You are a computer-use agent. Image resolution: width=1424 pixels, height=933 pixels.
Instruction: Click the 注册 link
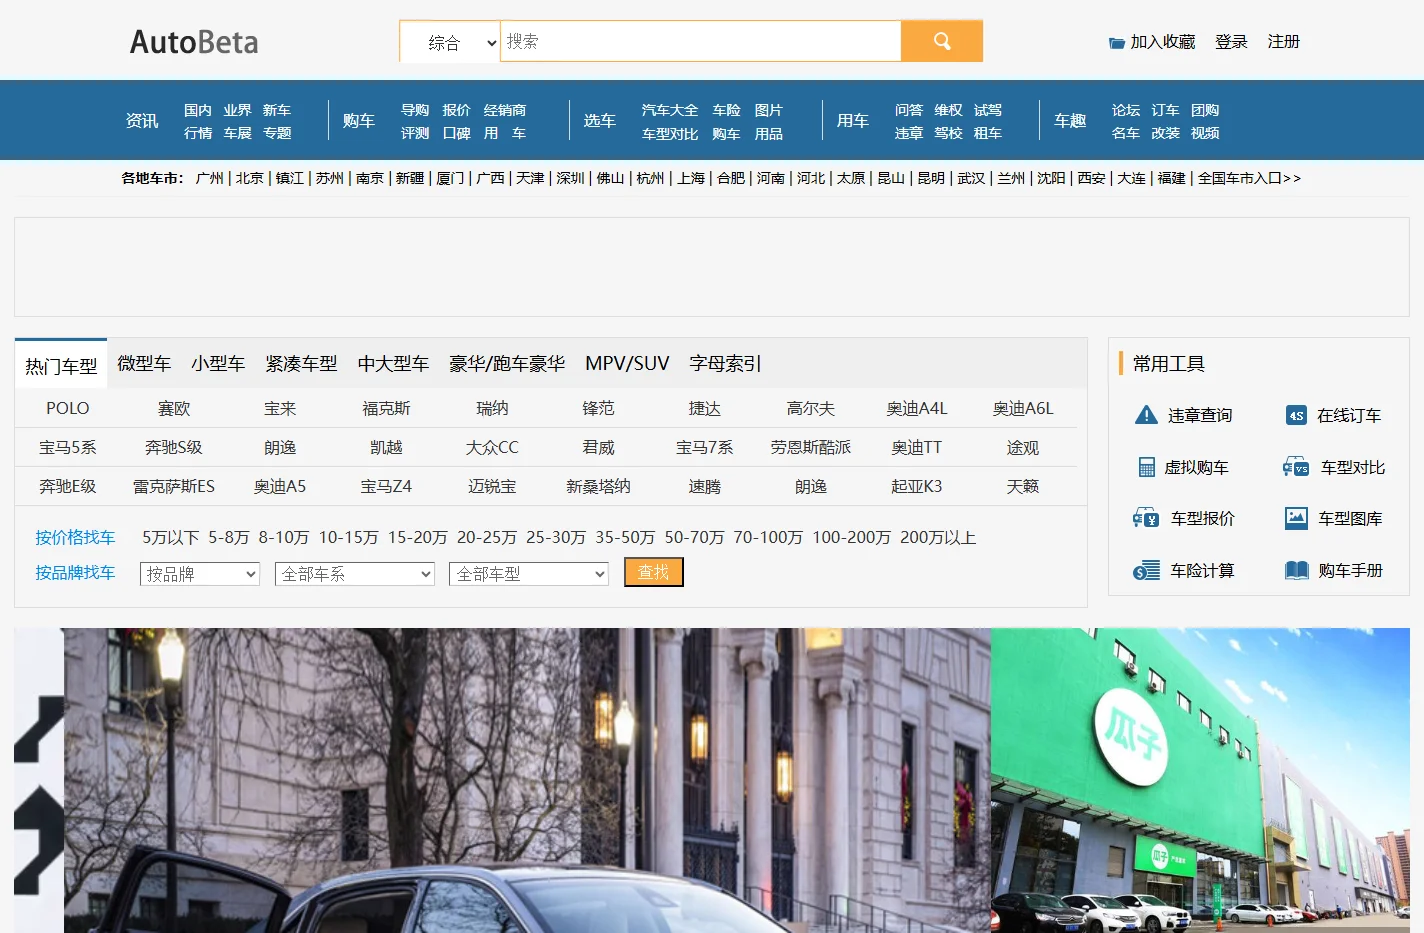coord(1284,42)
